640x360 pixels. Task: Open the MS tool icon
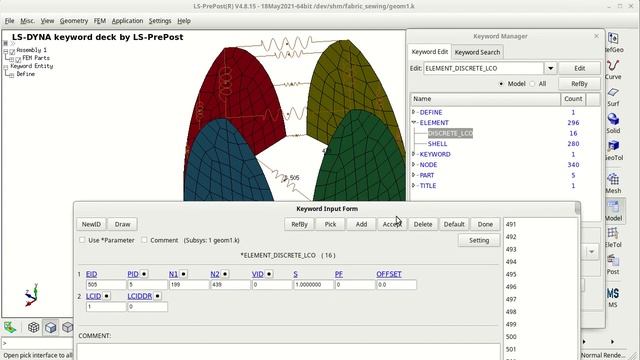click(613, 294)
